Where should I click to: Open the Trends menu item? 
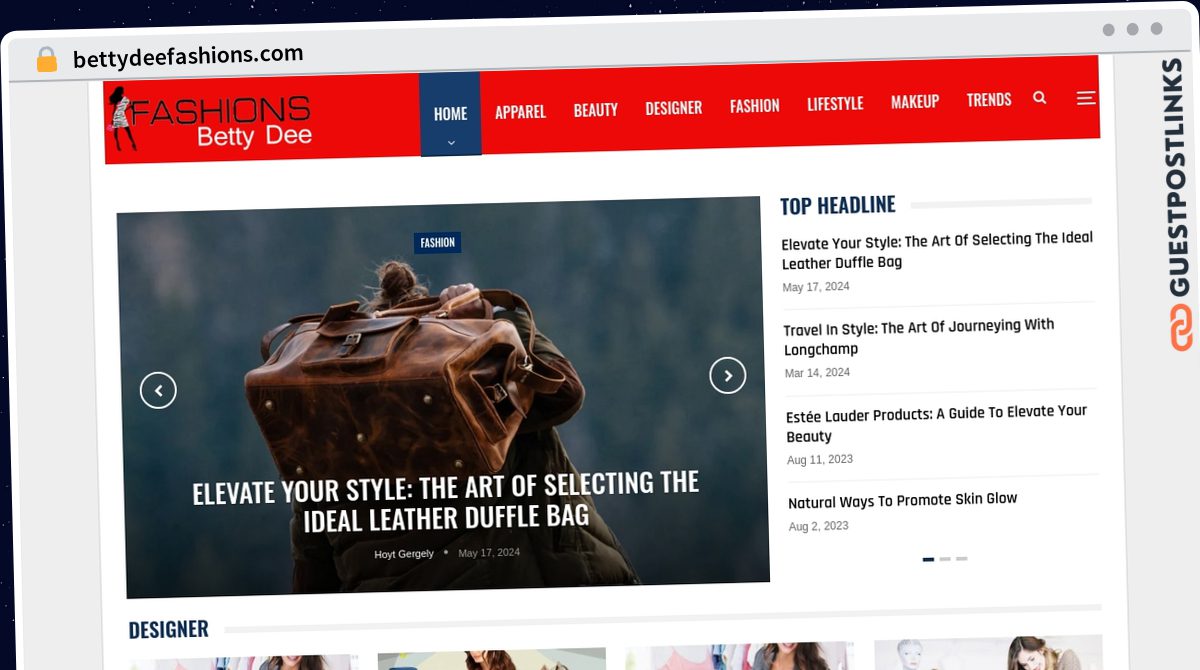pos(989,99)
